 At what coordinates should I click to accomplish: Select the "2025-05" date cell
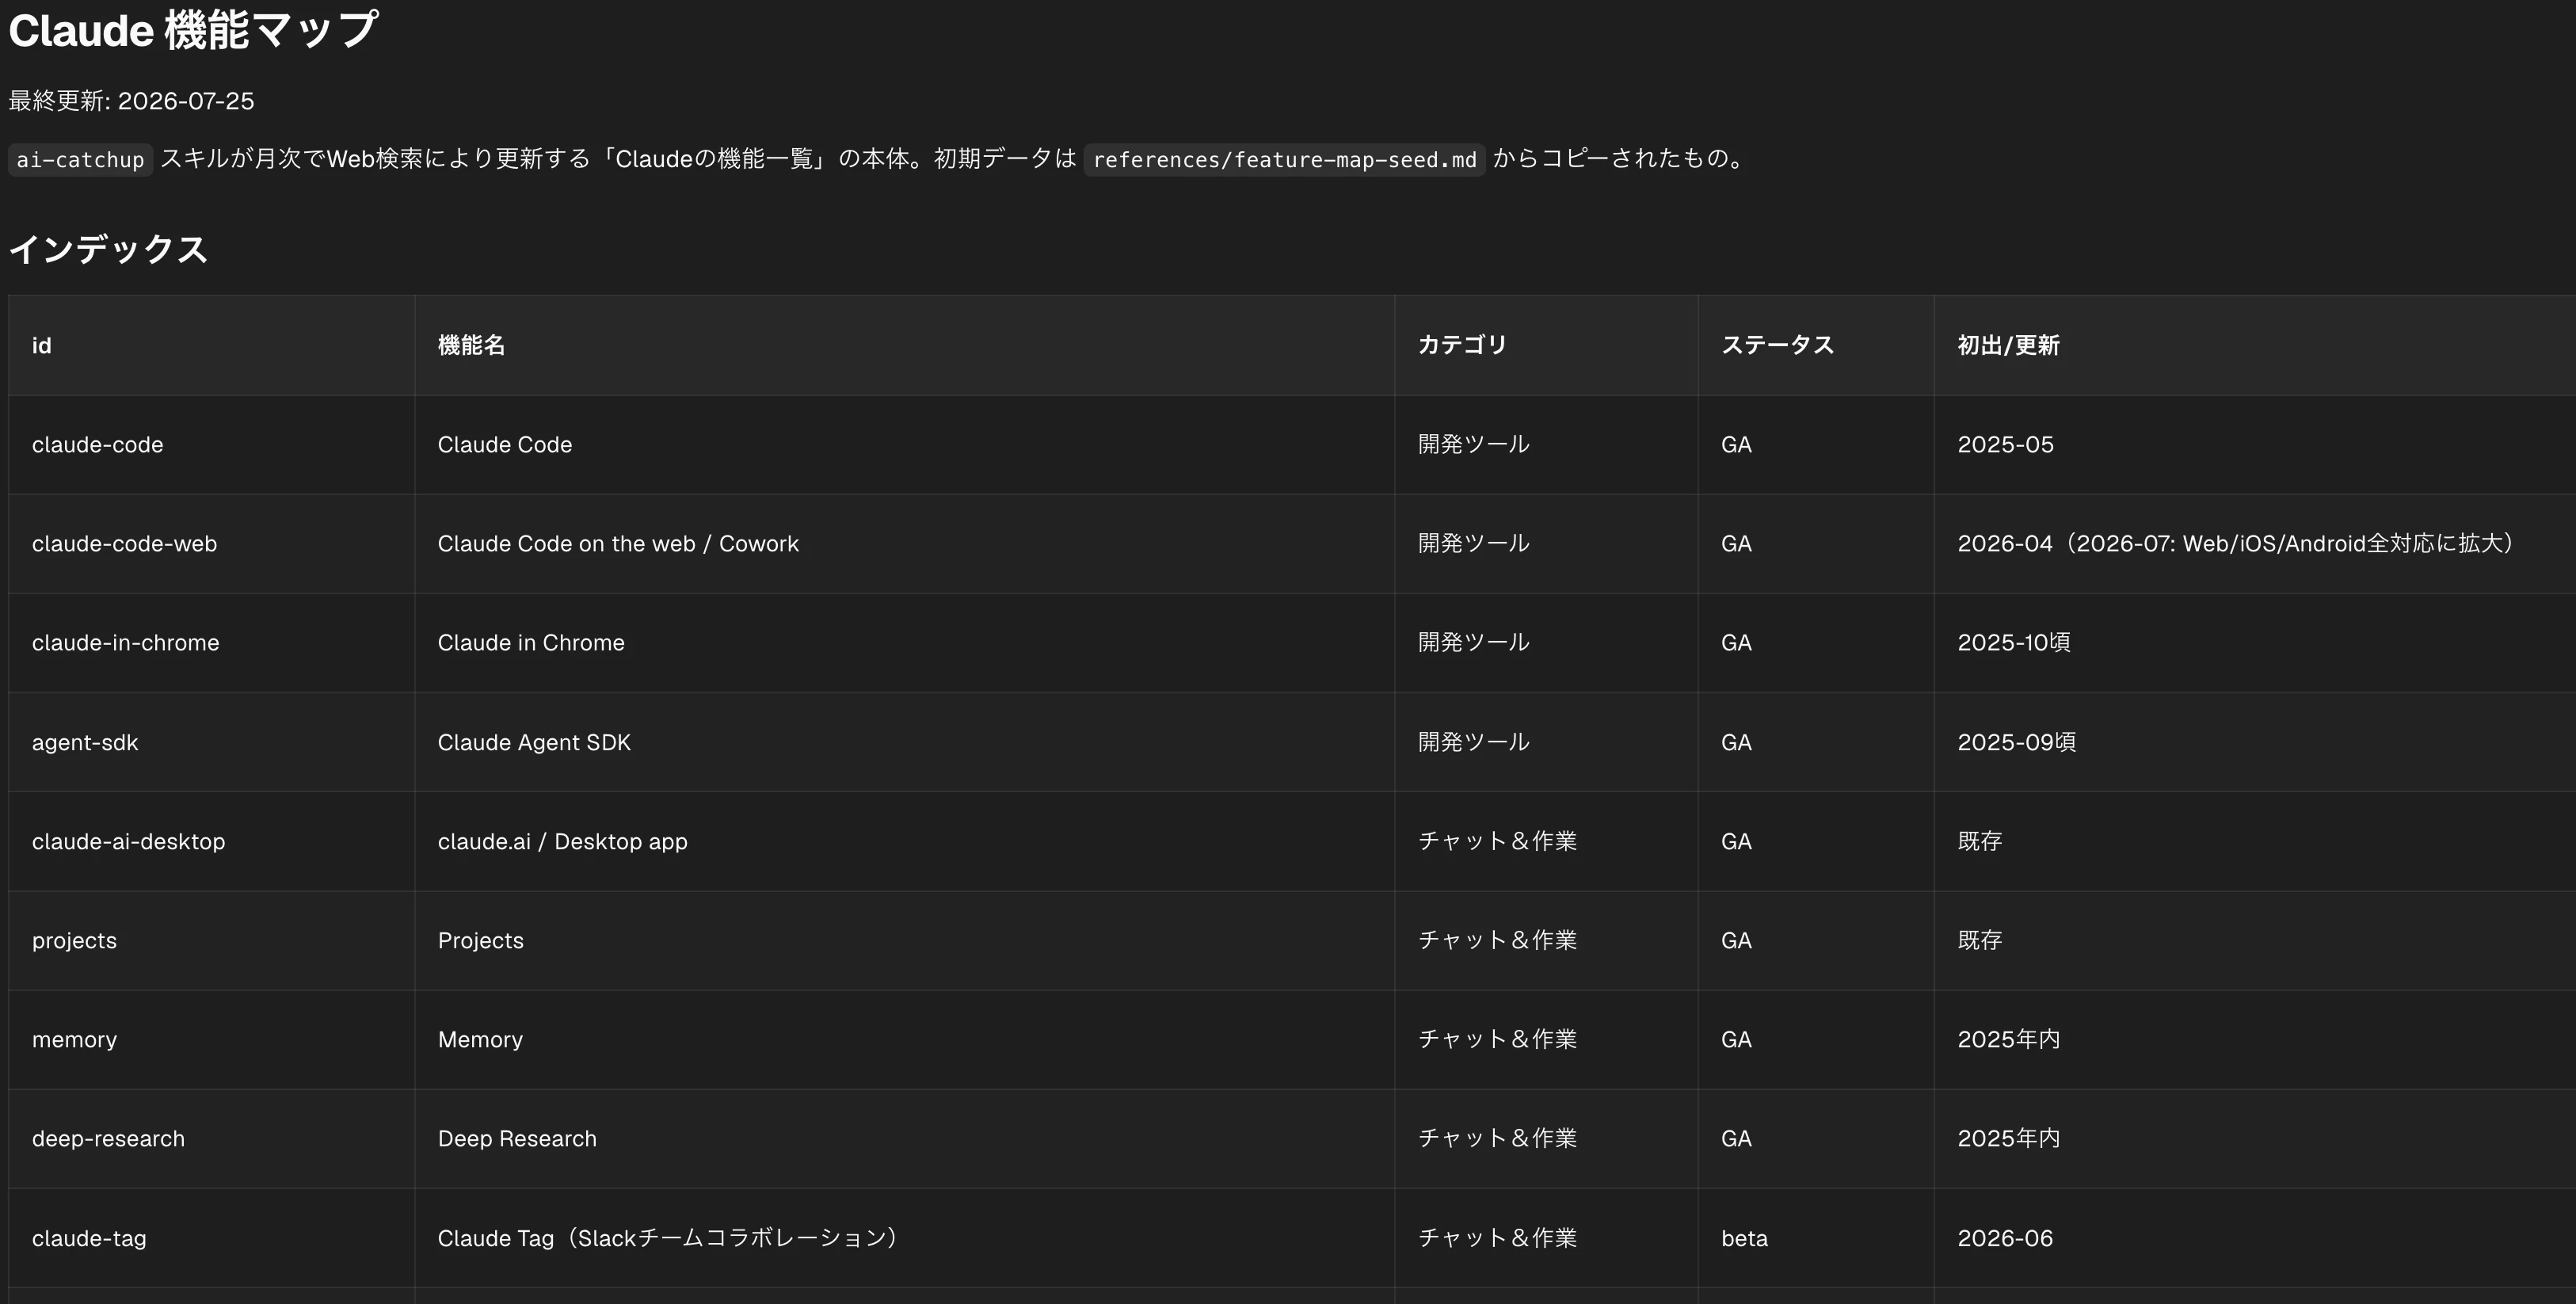pyautogui.click(x=2005, y=444)
